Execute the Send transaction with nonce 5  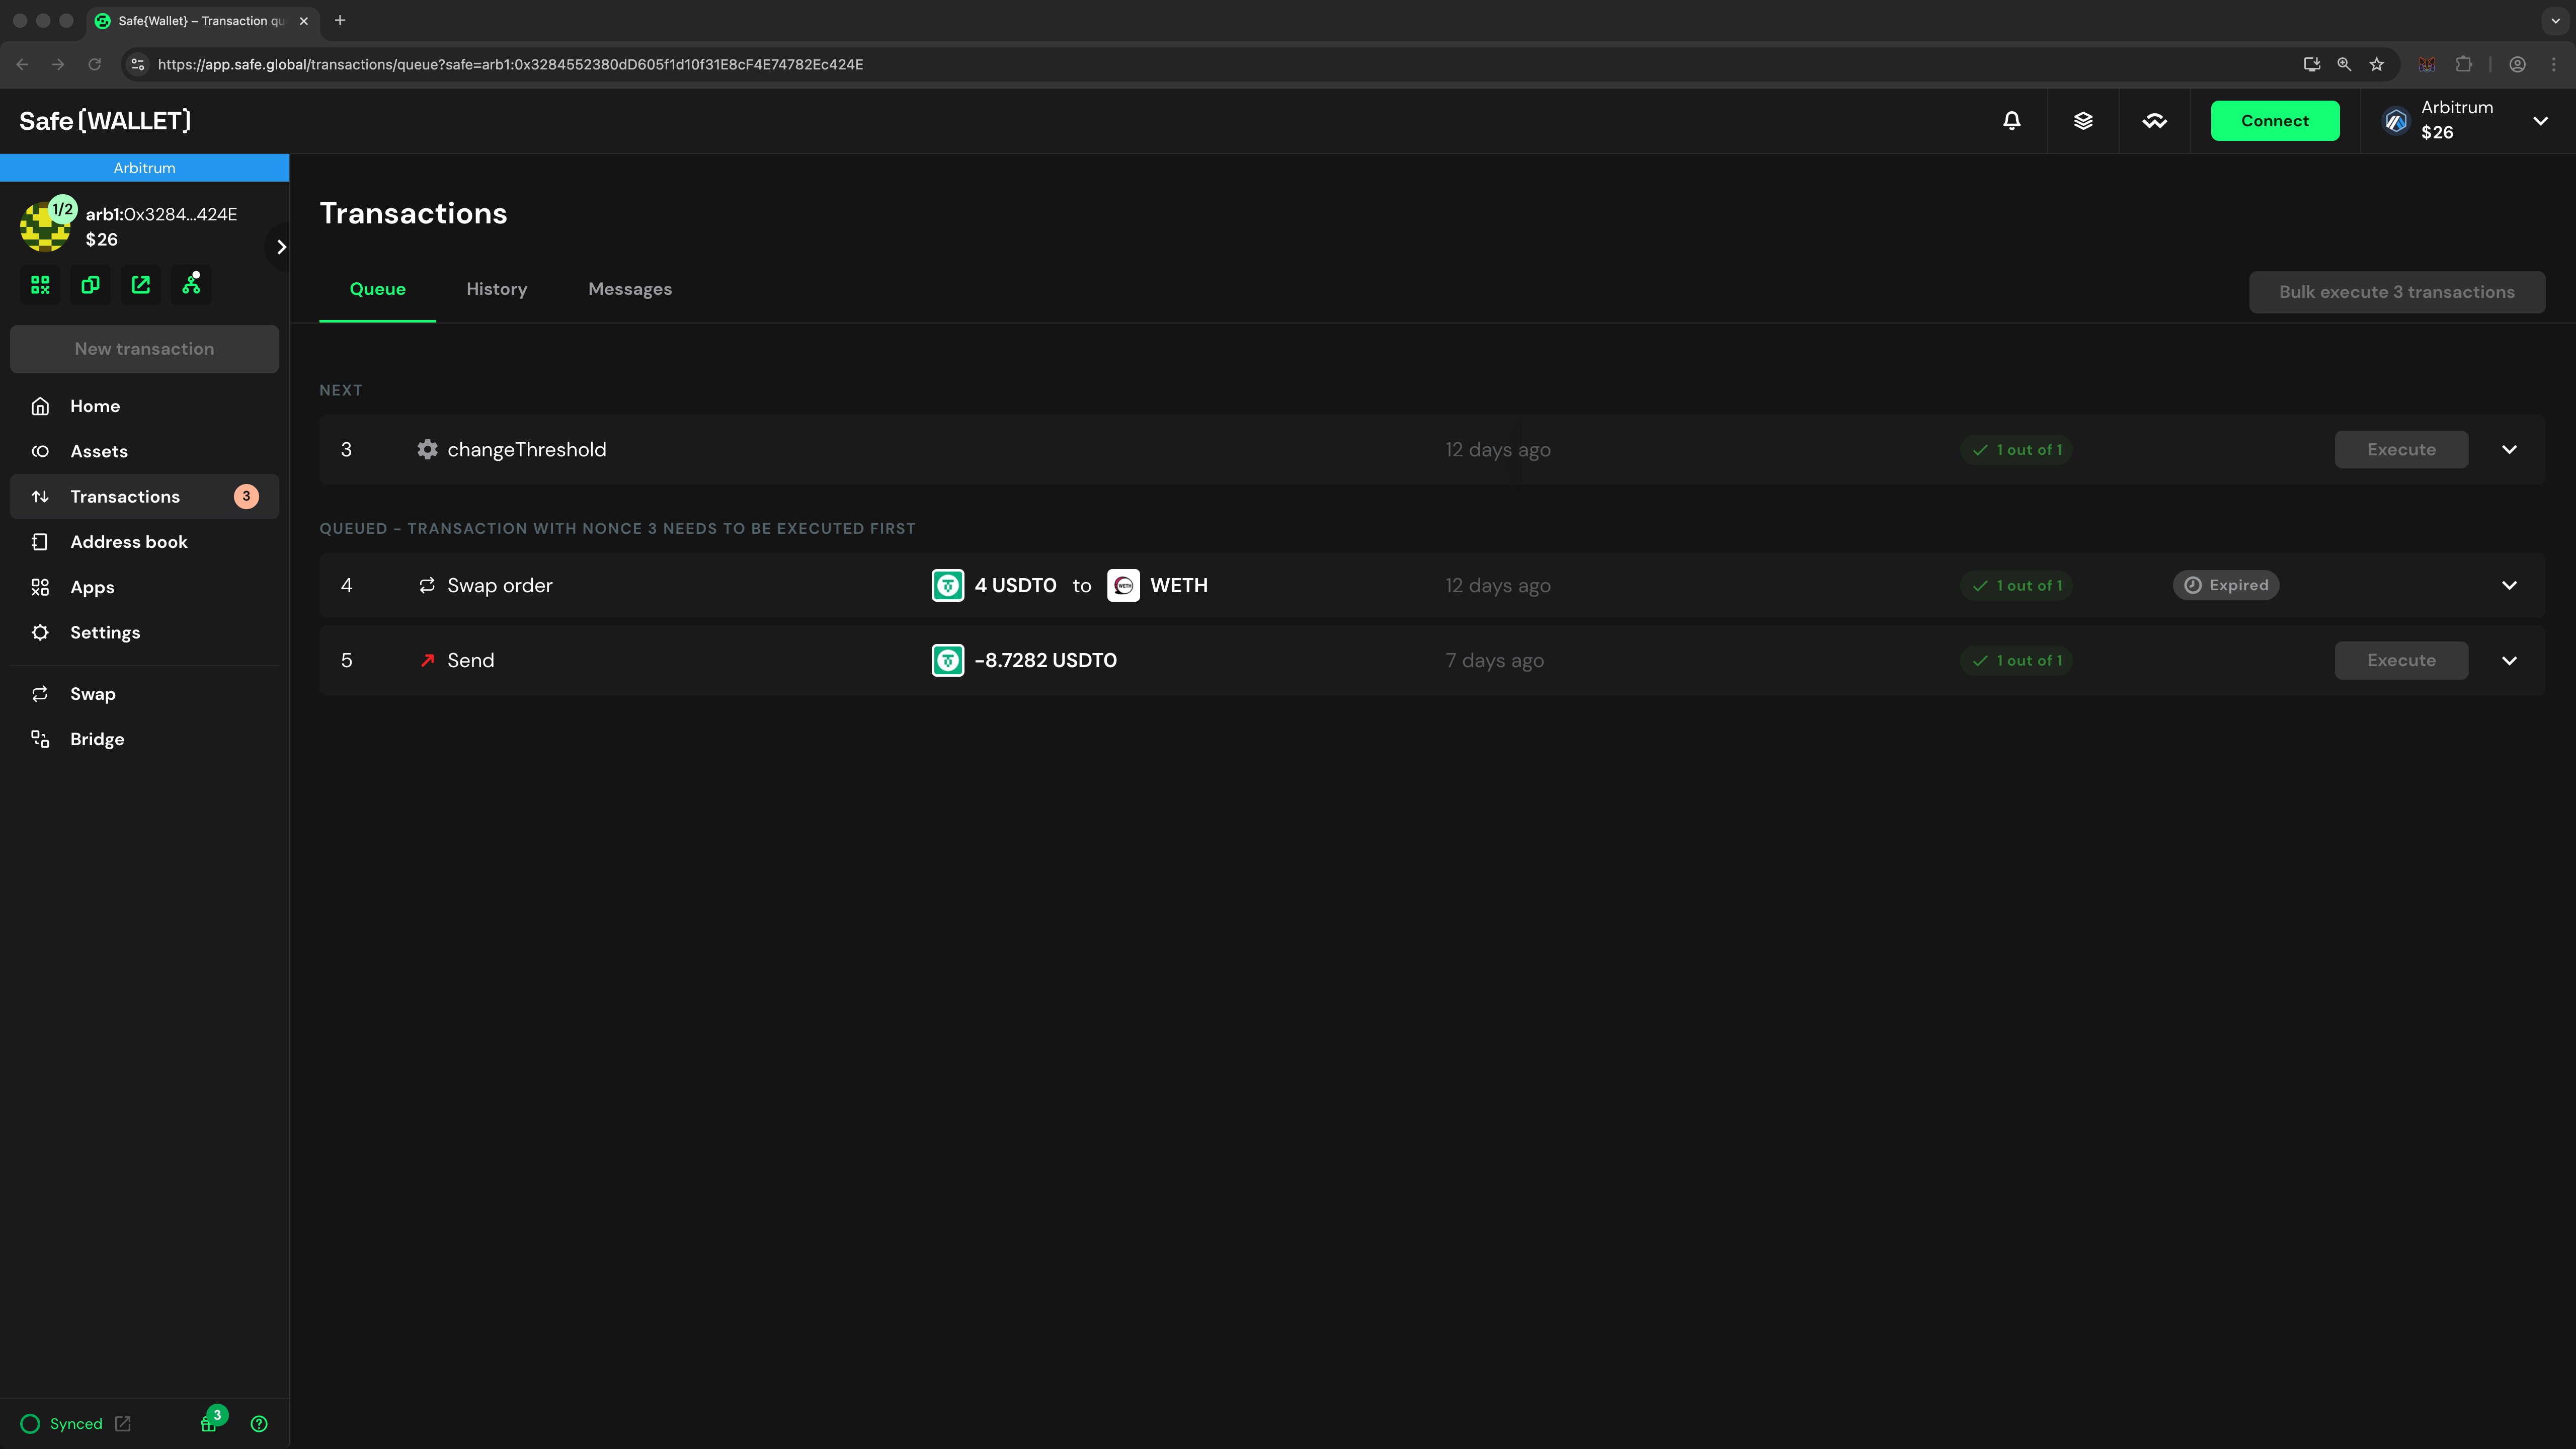pyautogui.click(x=2401, y=660)
